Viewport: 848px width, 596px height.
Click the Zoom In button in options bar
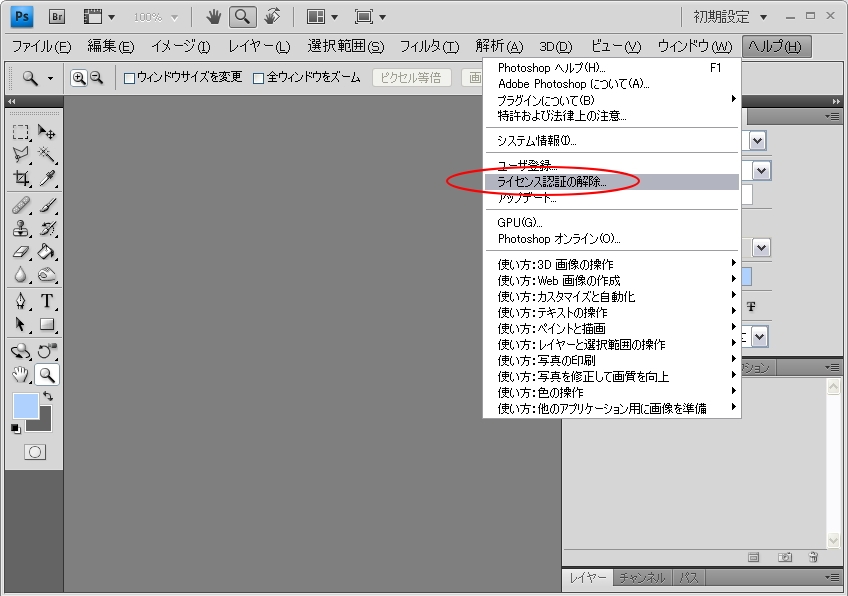79,78
